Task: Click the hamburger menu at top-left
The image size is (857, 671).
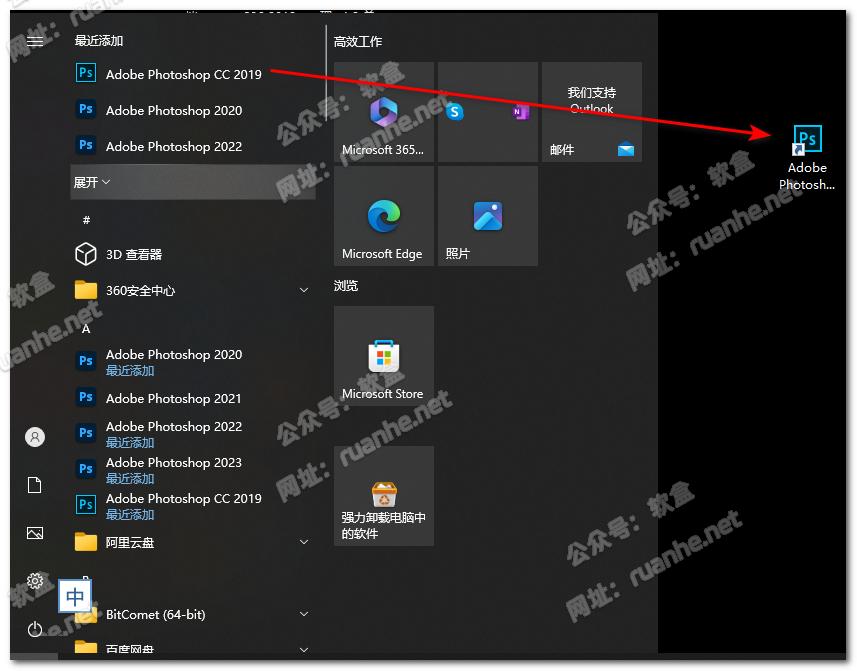Action: tap(35, 41)
